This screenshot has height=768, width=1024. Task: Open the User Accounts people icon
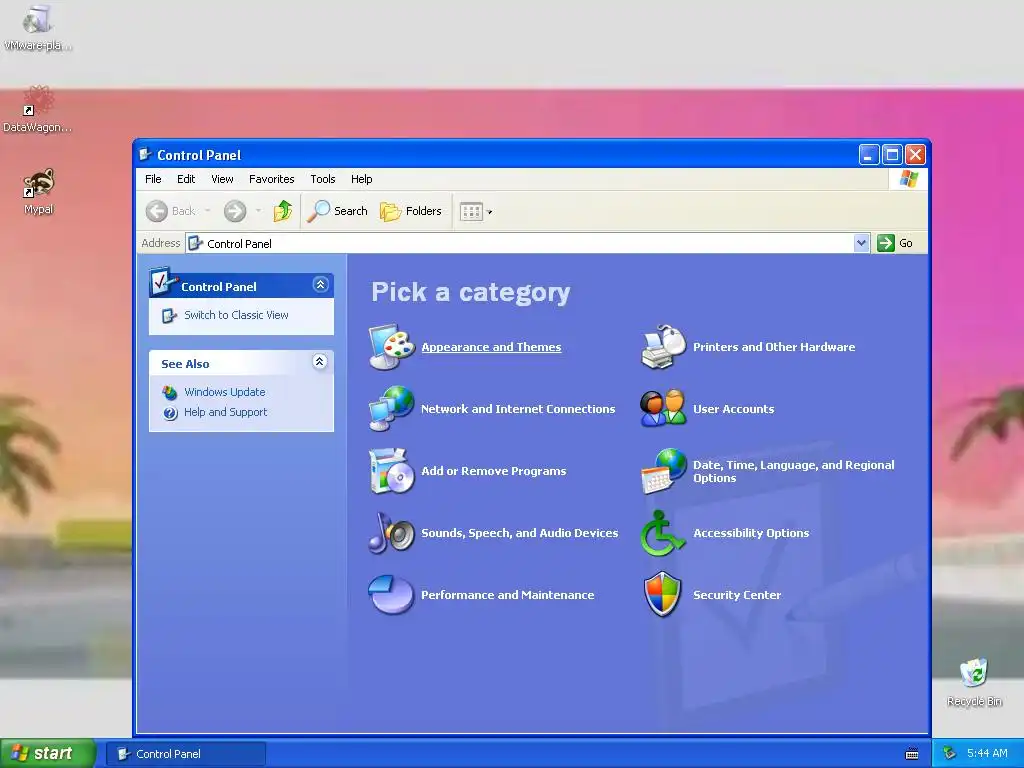663,409
